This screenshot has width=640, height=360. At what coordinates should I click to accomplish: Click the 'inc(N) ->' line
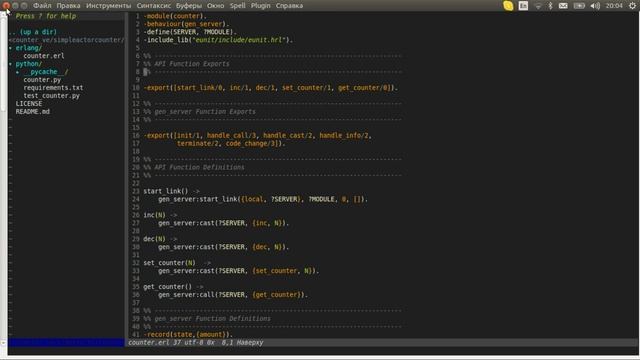[x=160, y=215]
